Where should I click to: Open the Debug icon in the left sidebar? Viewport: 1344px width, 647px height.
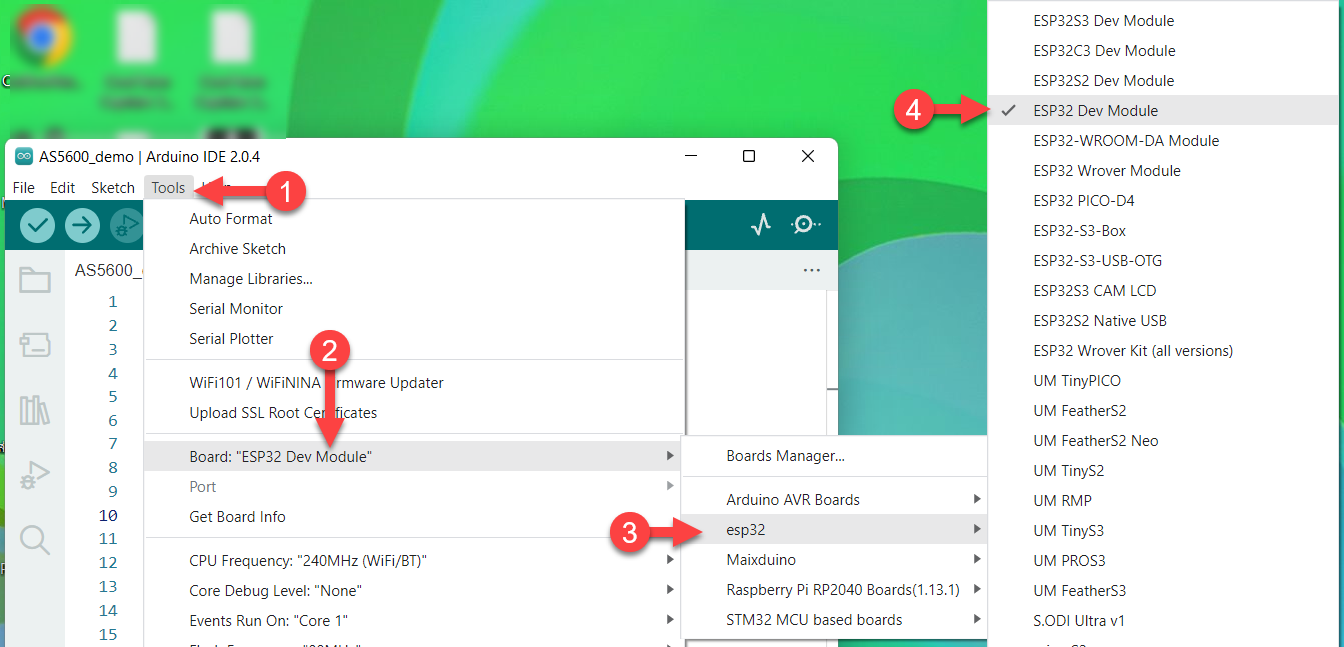pyautogui.click(x=35, y=474)
